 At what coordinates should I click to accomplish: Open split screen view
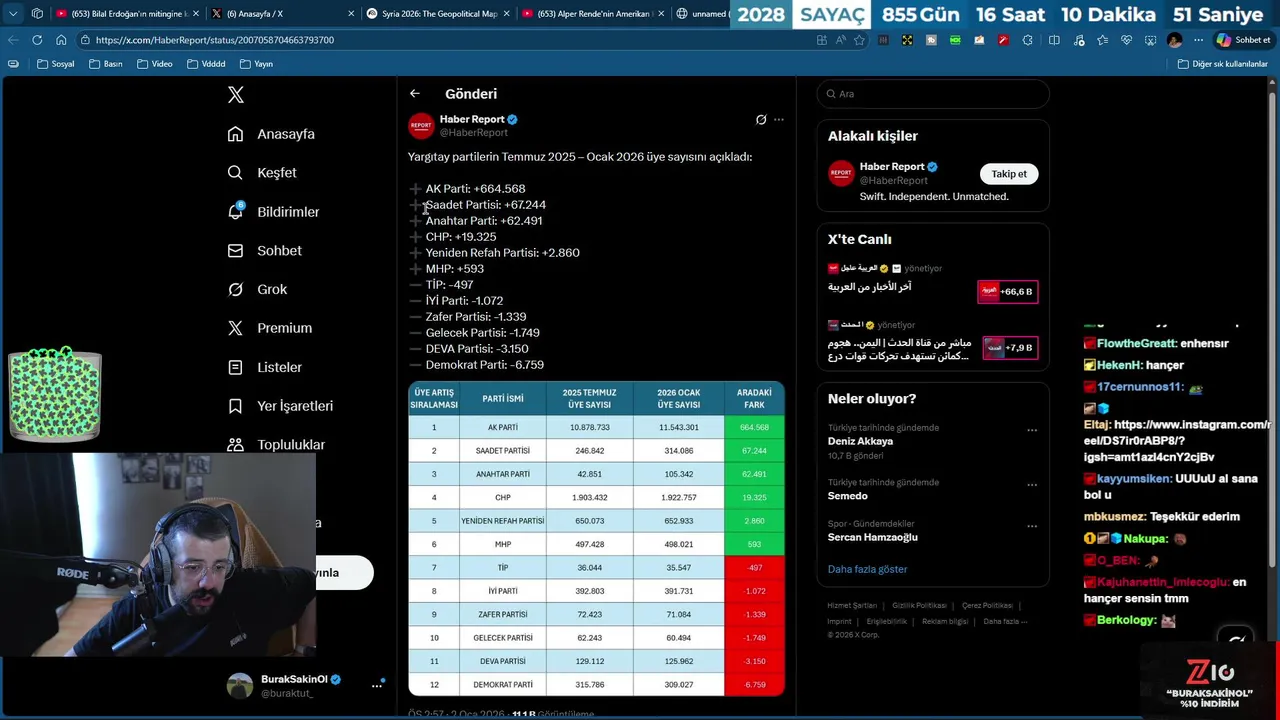[x=1054, y=40]
